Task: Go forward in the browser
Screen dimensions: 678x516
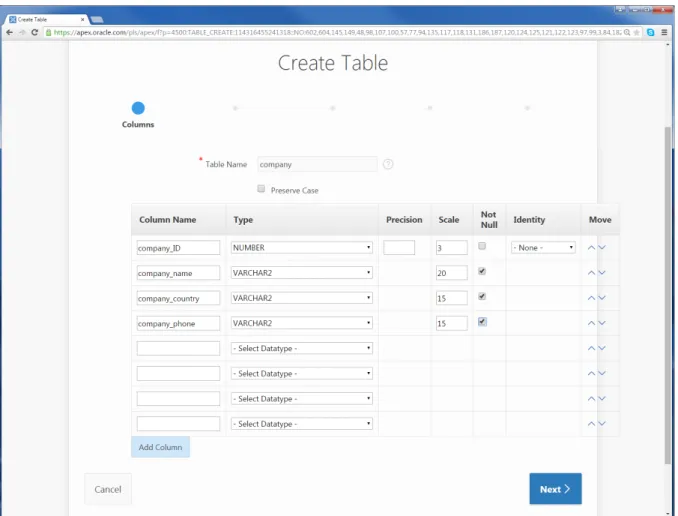Action: pos(22,32)
